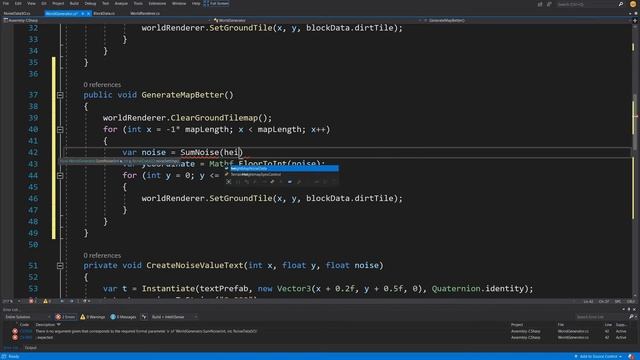The image size is (640, 360).
Task: Open the File menu
Action: [x=6, y=3]
